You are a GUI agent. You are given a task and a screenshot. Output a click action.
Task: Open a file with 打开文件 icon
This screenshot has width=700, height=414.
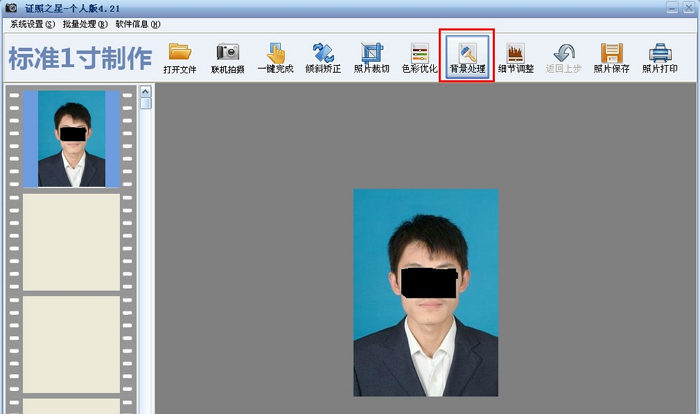click(180, 58)
